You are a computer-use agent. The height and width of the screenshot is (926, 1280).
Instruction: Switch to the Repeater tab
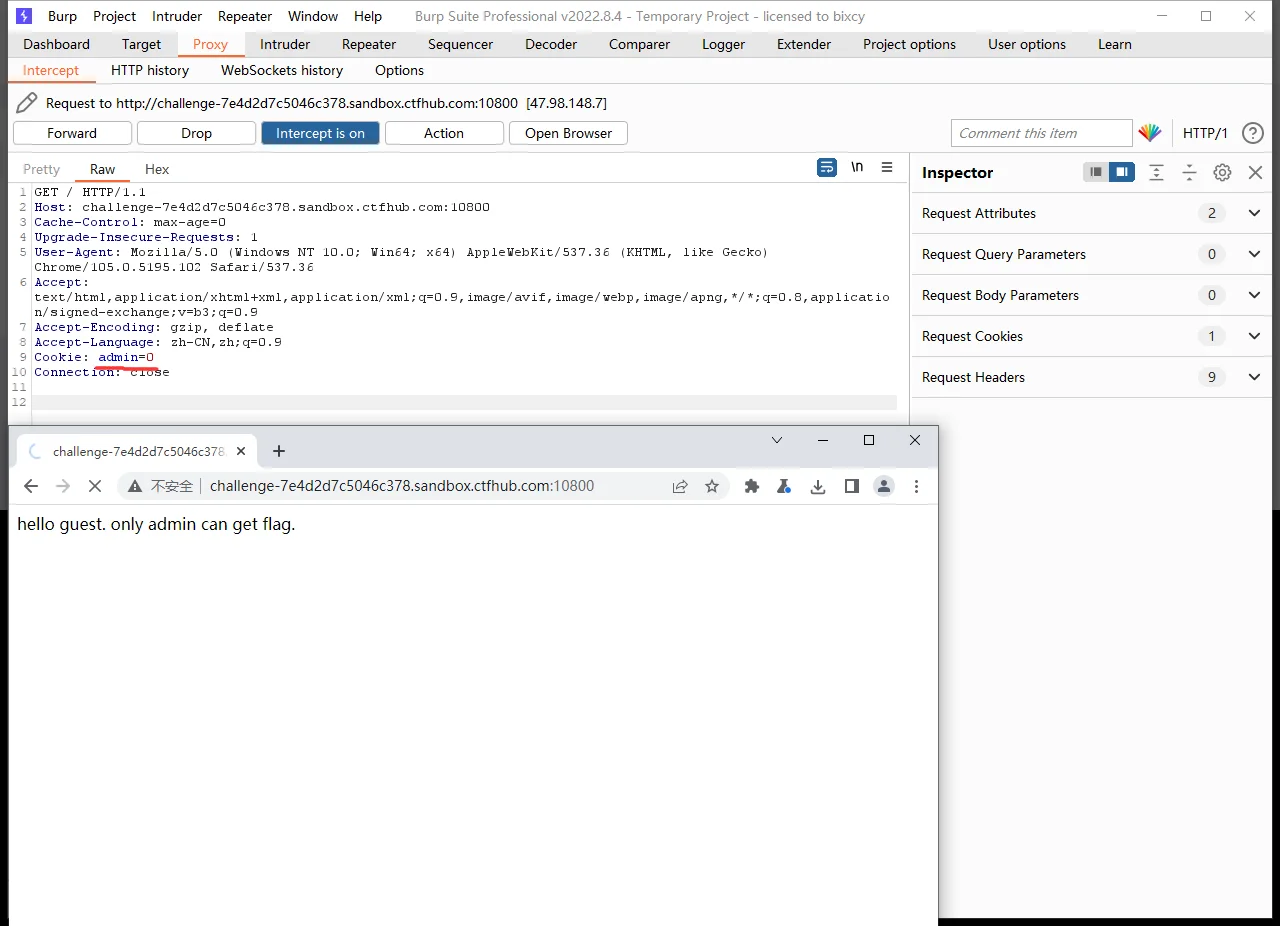click(369, 44)
